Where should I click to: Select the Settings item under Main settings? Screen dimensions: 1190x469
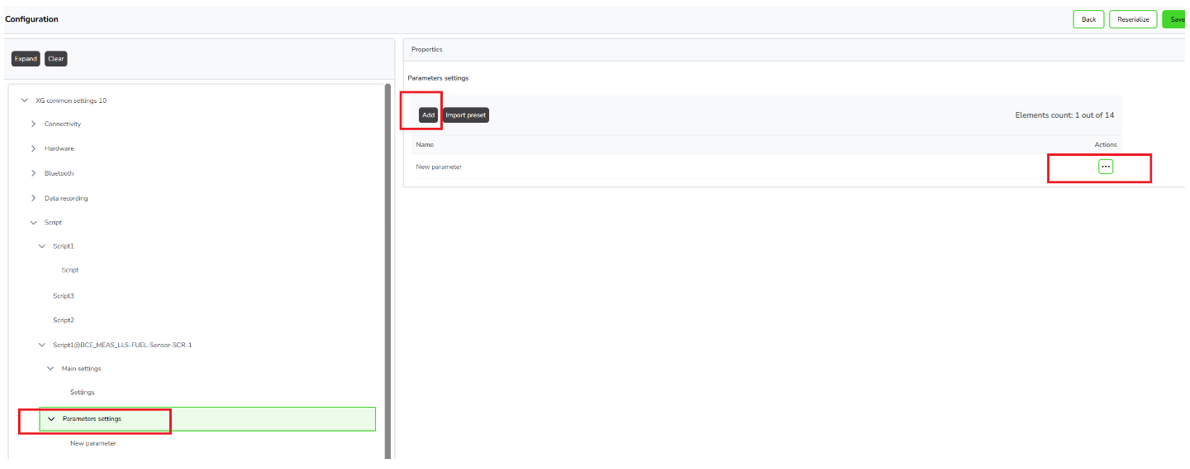pos(82,392)
